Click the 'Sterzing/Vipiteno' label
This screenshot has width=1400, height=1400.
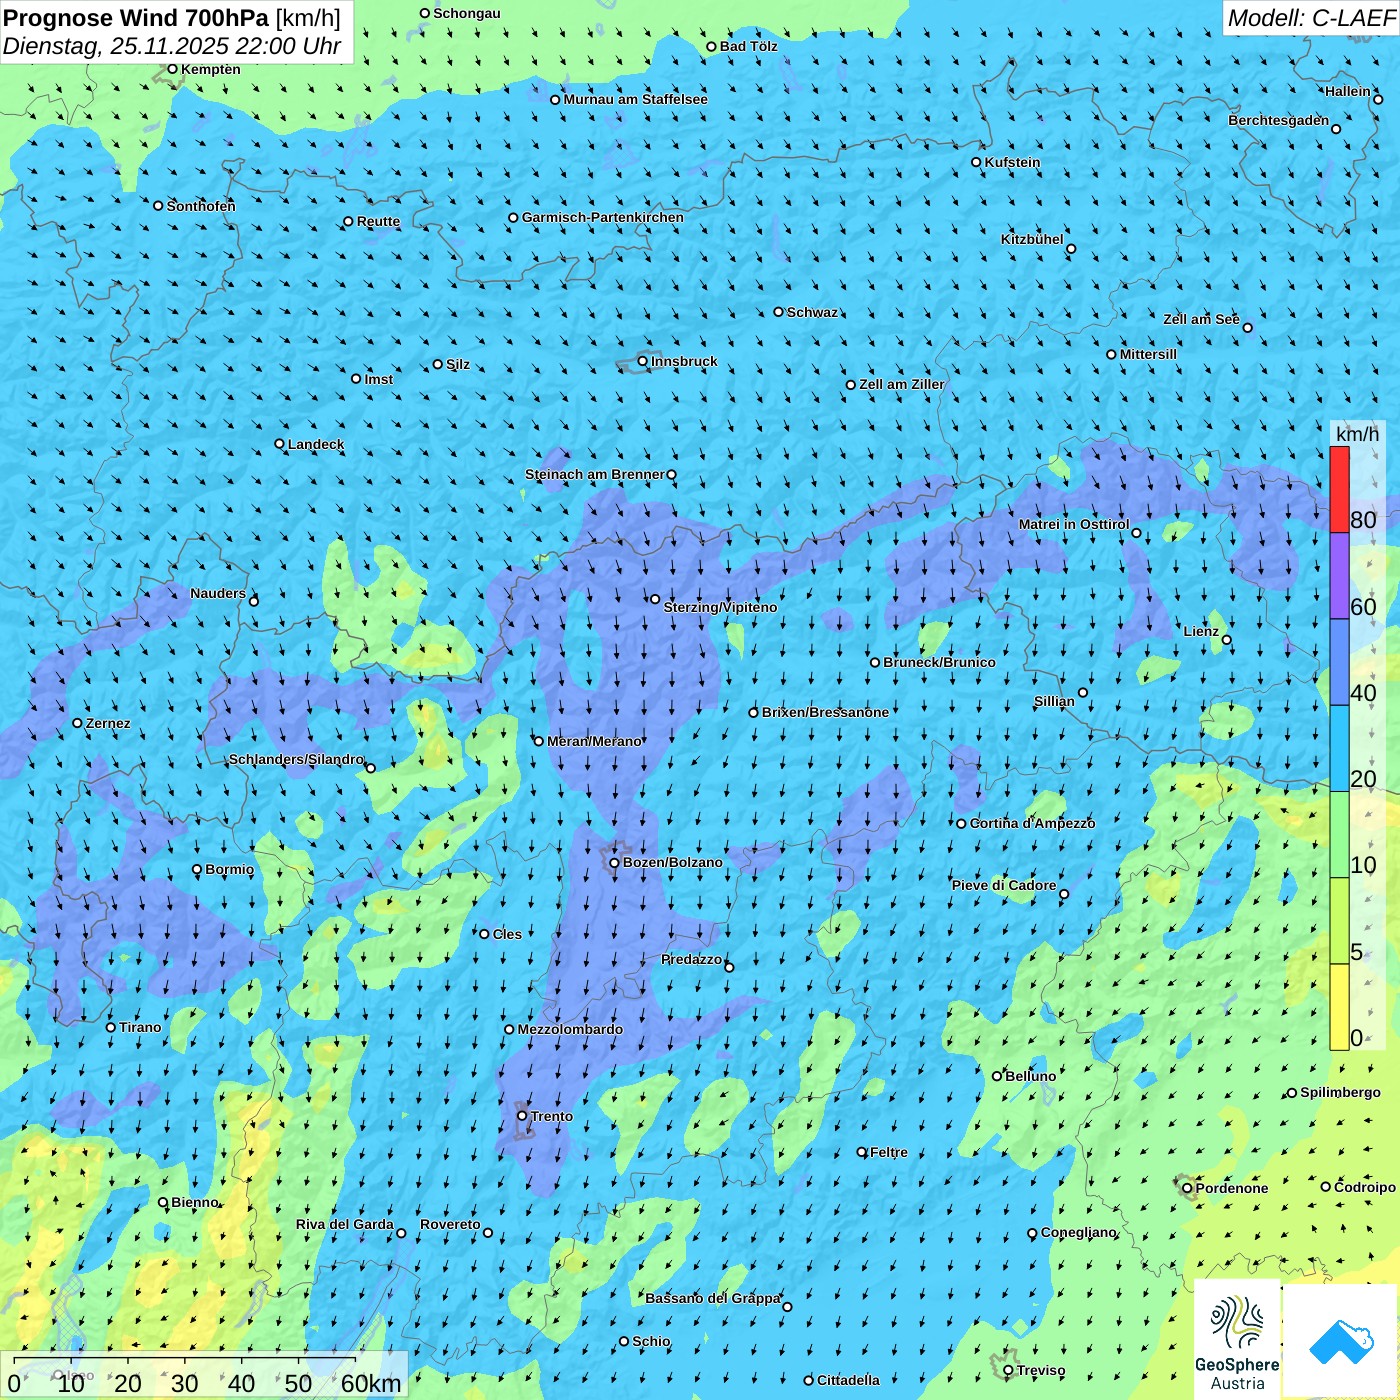click(721, 607)
